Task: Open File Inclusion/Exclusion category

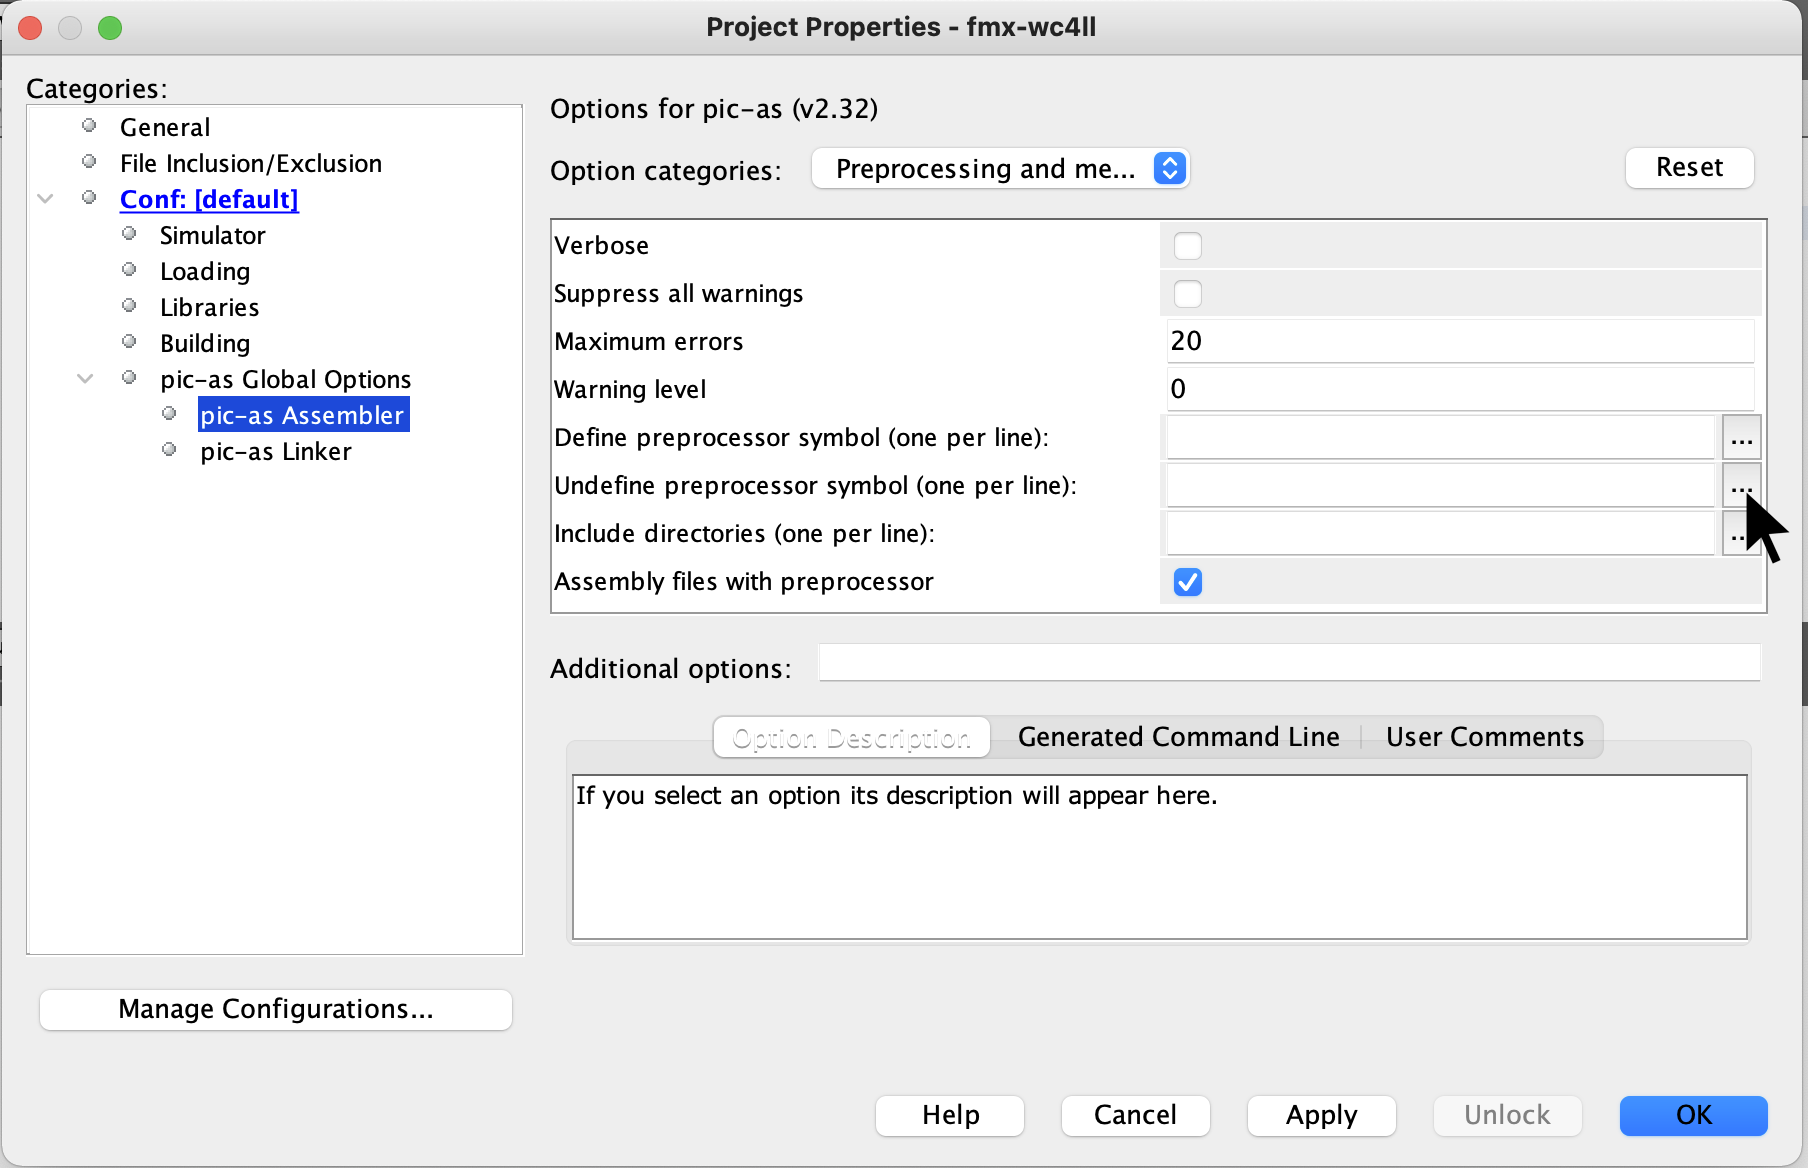Action: [250, 164]
